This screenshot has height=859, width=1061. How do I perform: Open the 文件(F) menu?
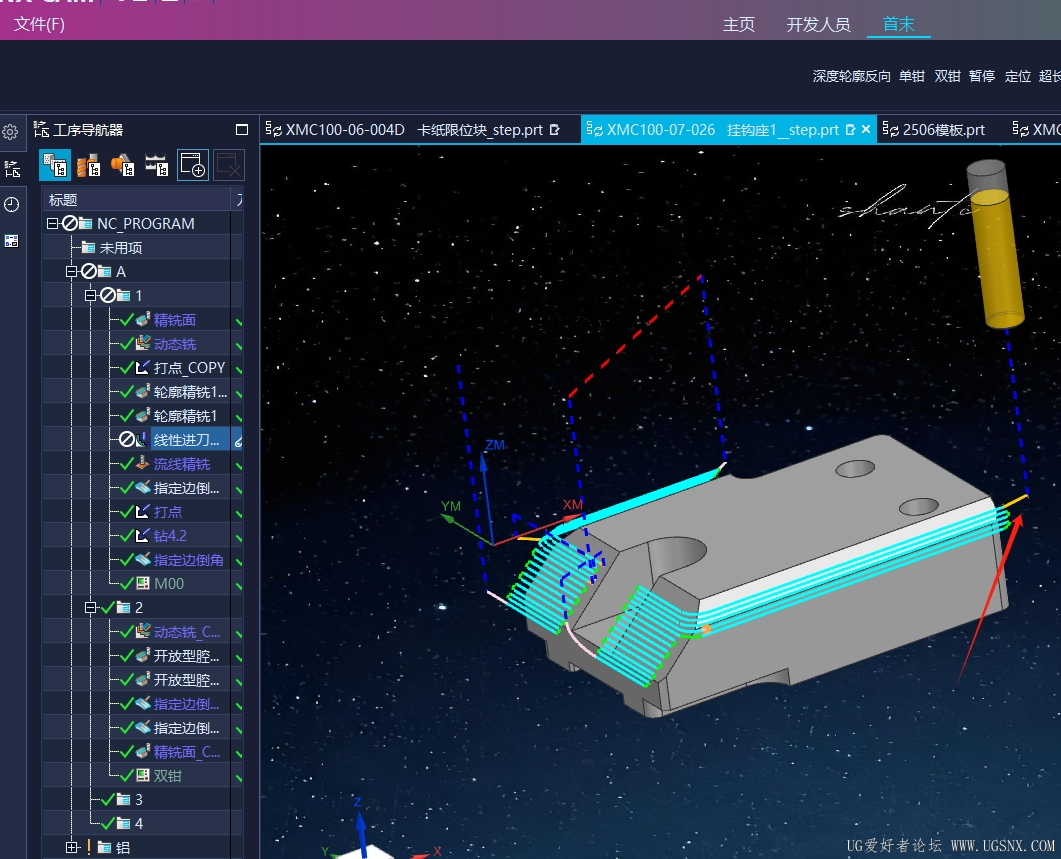point(39,24)
